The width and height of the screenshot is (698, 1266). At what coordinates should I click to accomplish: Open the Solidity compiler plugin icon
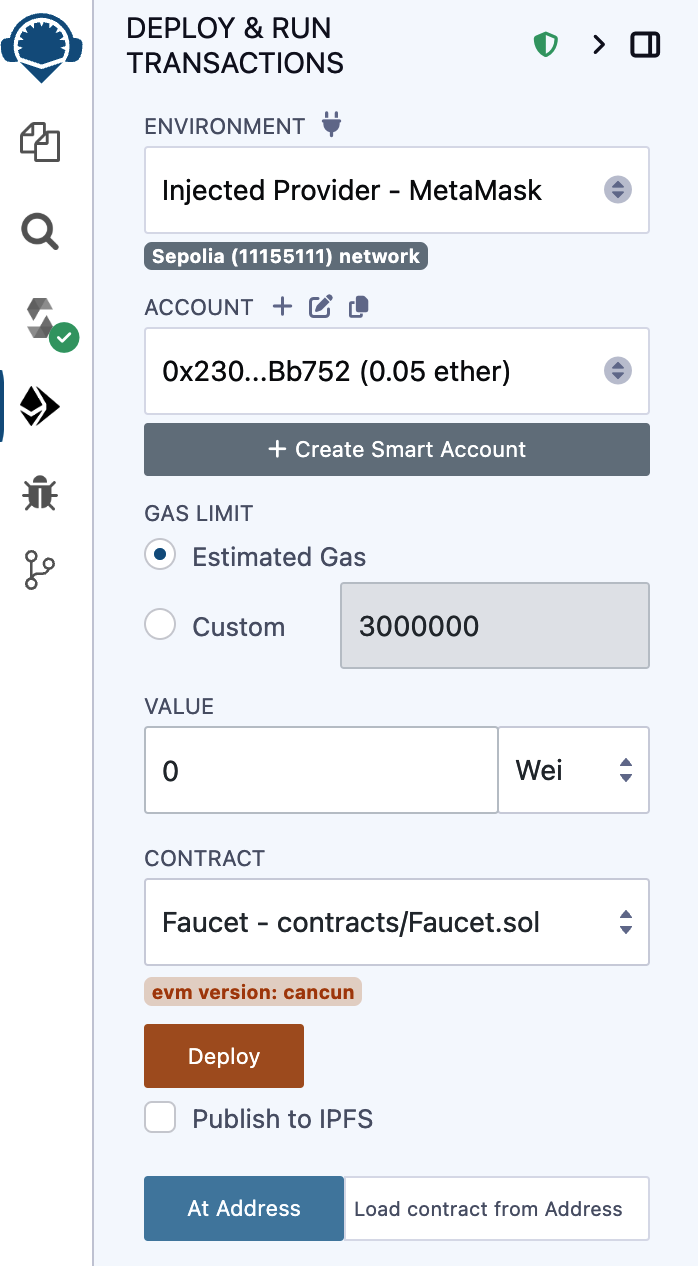click(x=44, y=320)
